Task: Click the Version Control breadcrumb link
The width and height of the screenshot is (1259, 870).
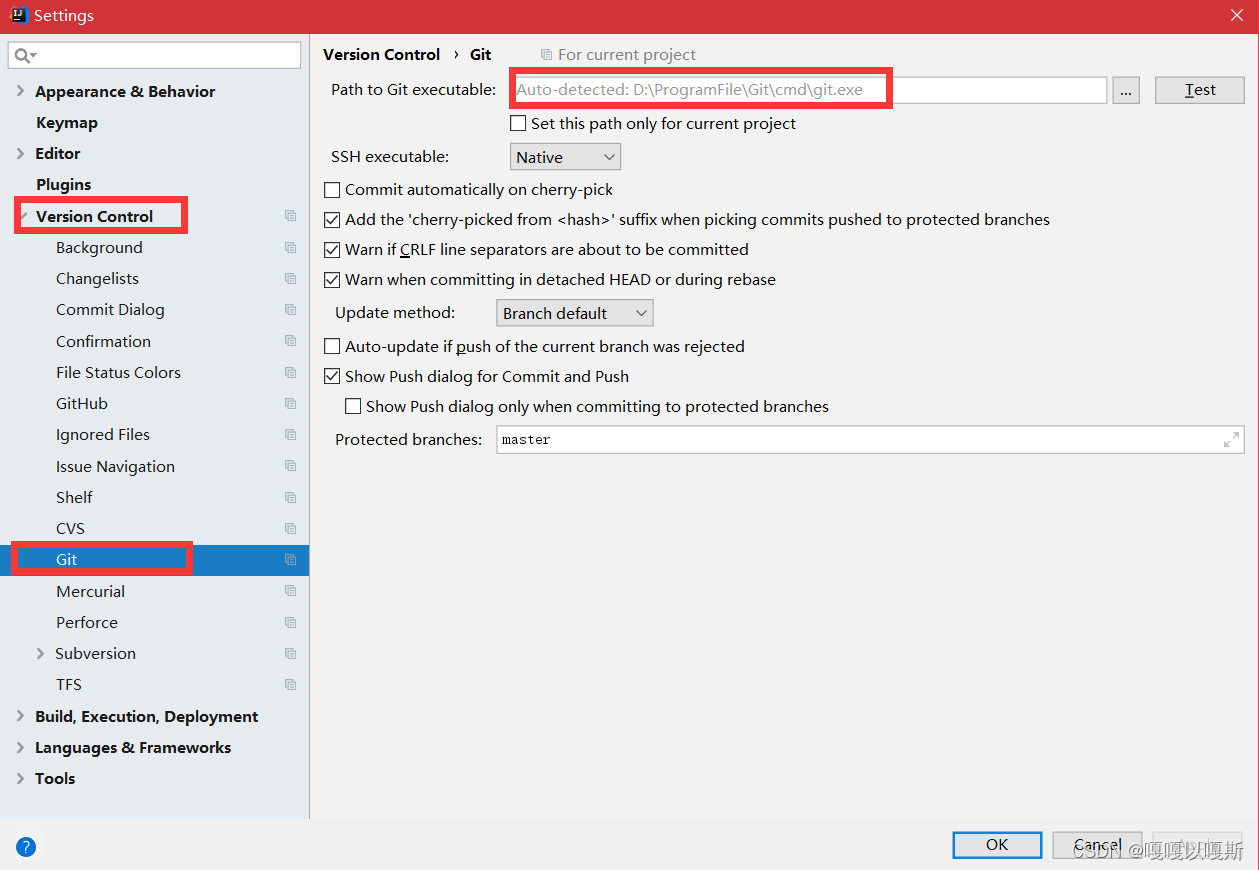Action: [x=382, y=54]
